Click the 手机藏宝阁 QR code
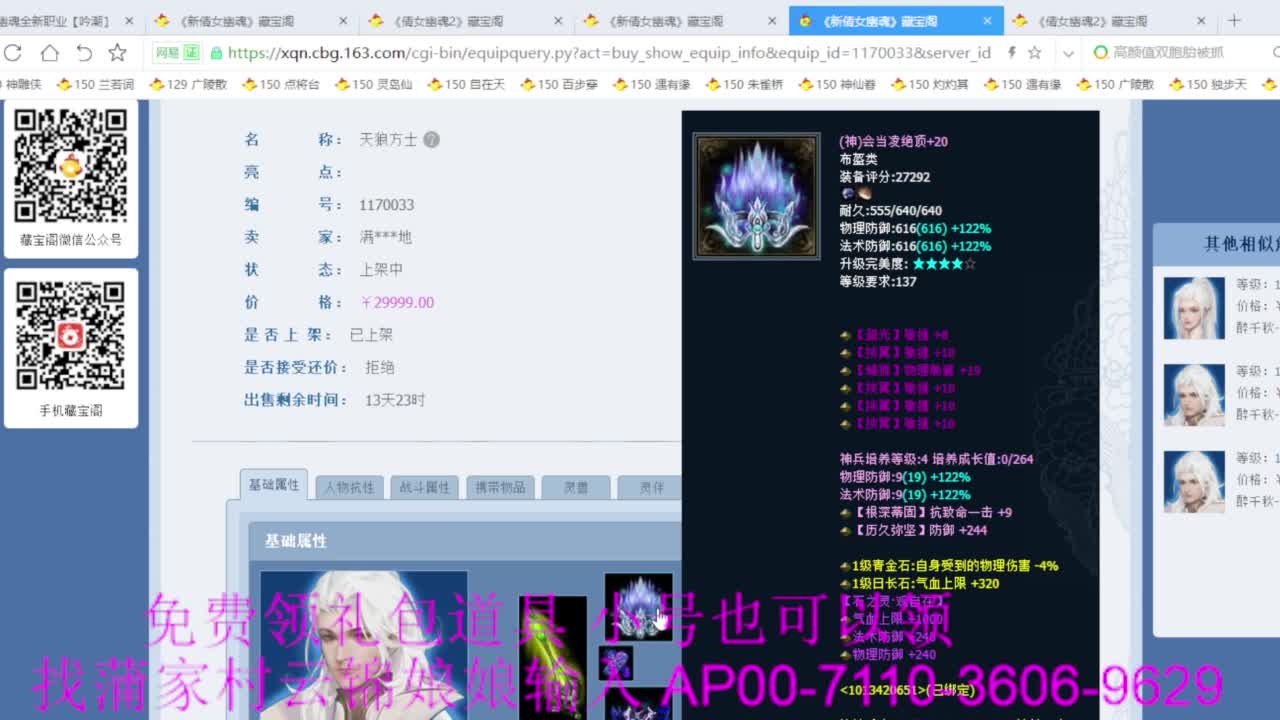1280x720 pixels. [70, 335]
